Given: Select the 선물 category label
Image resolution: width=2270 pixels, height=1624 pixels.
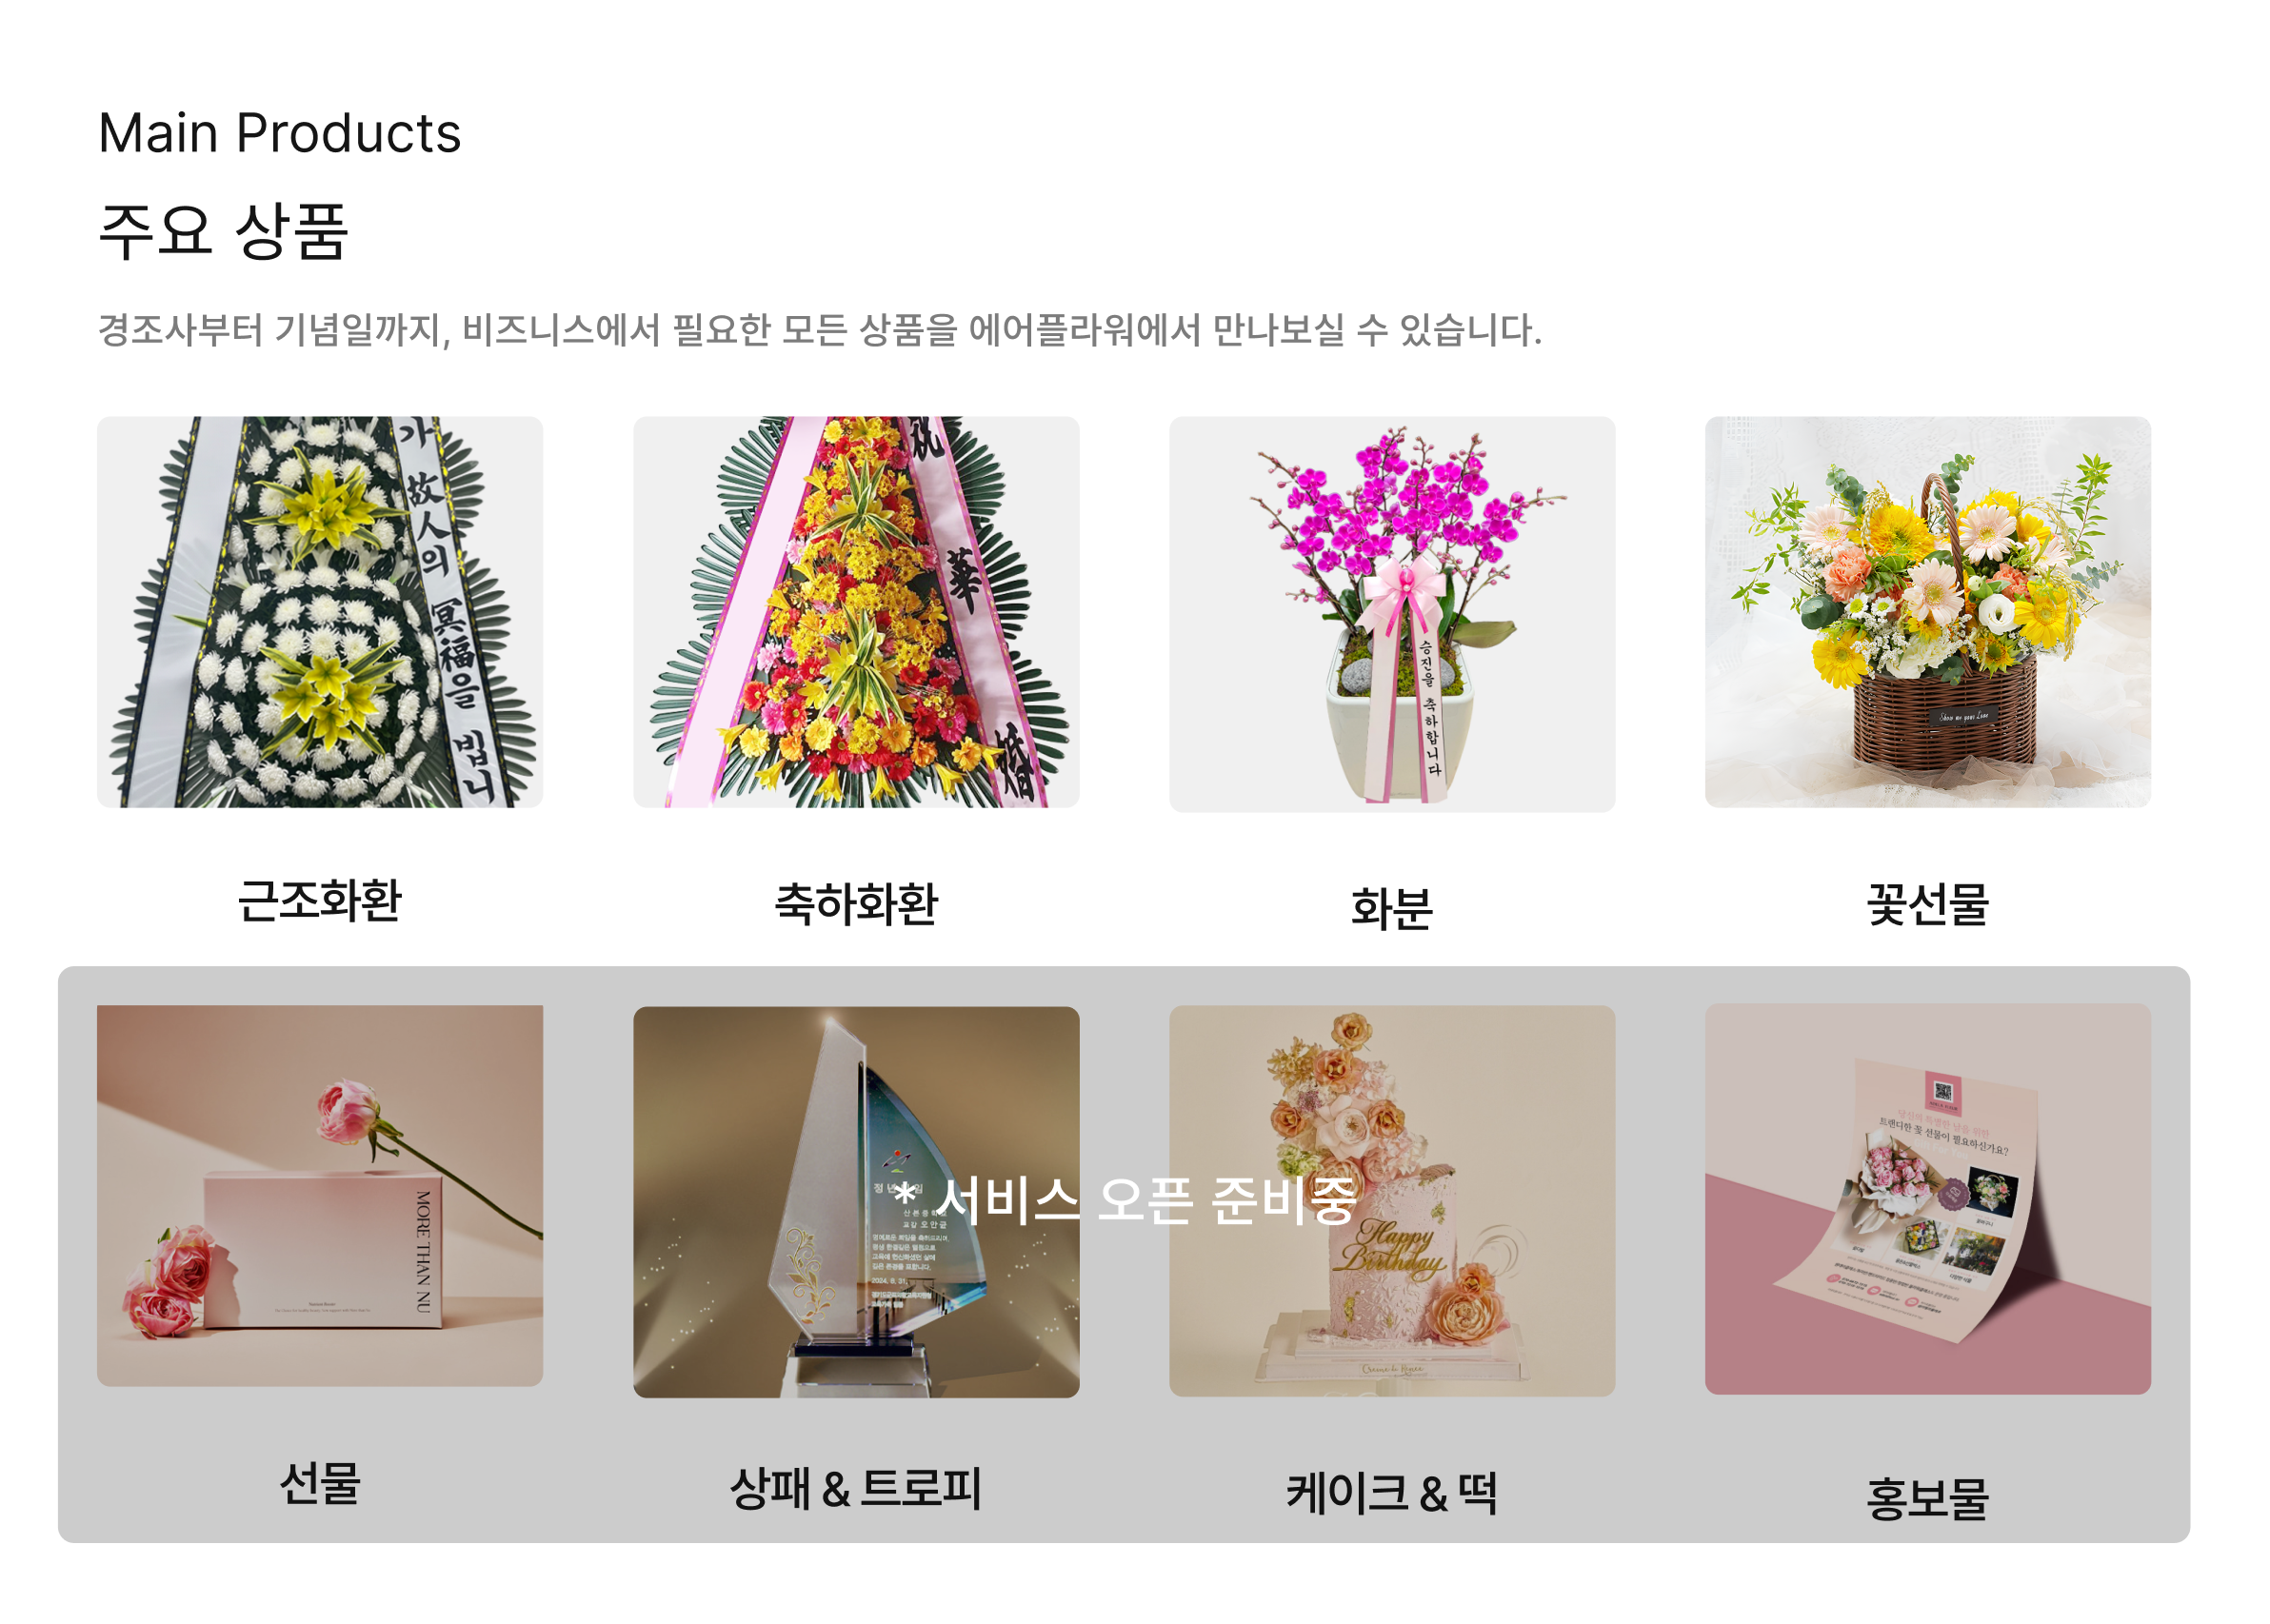Looking at the screenshot, I should tap(320, 1484).
